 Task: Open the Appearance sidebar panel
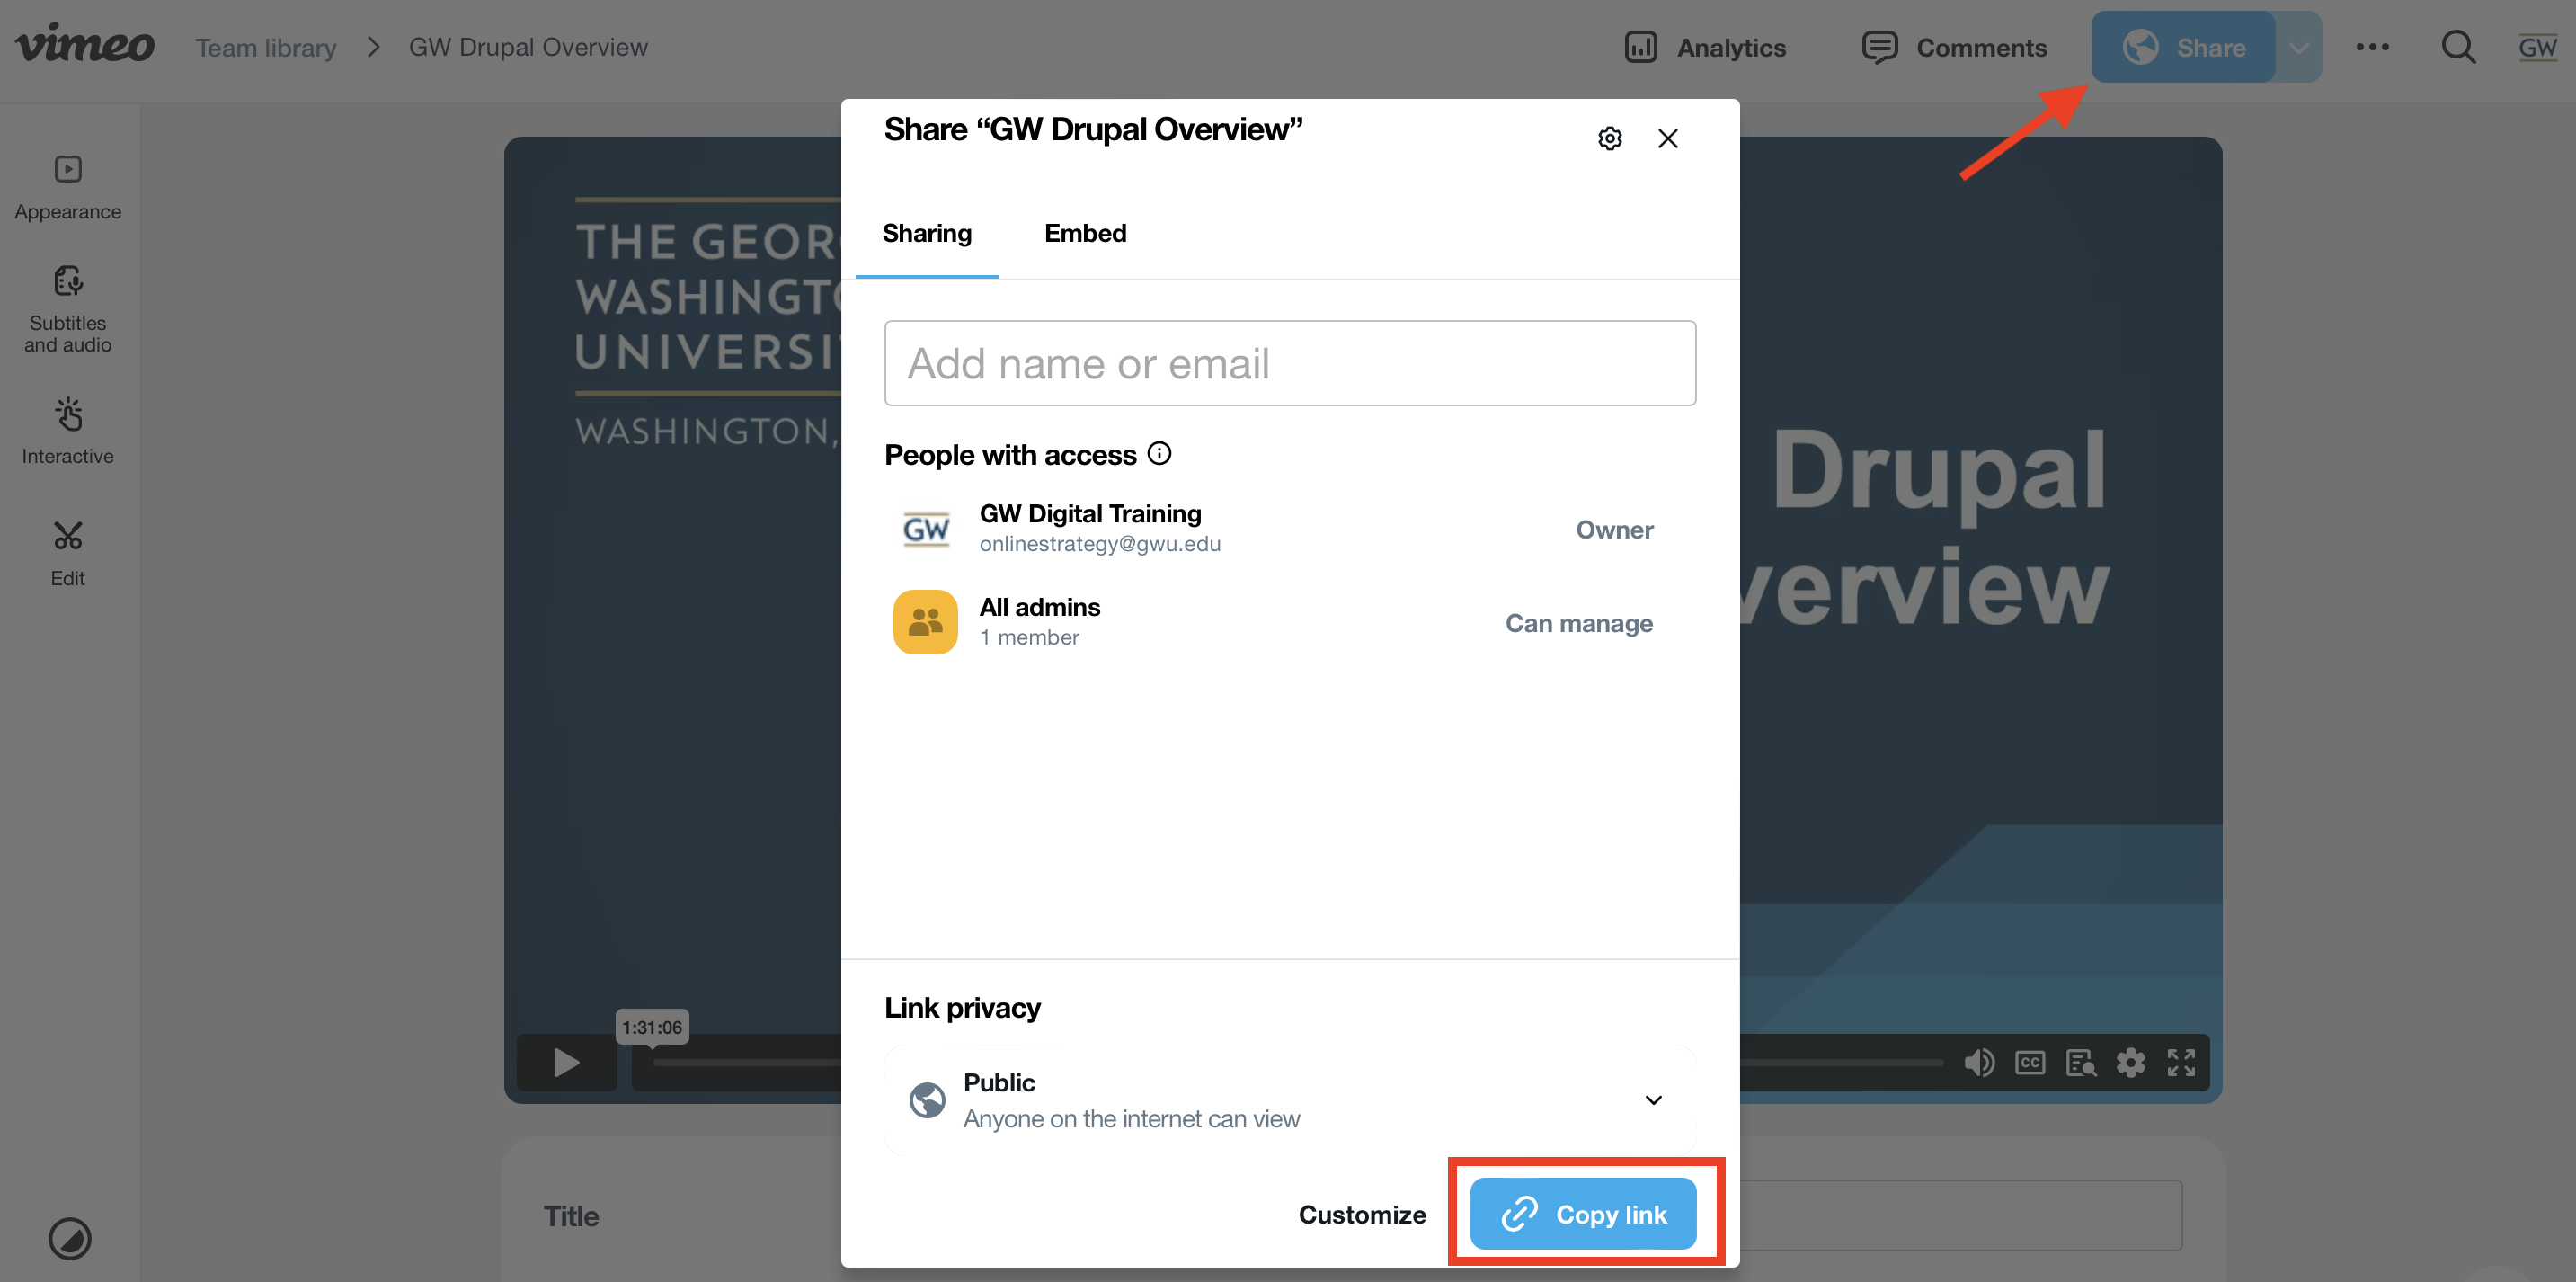coord(68,187)
